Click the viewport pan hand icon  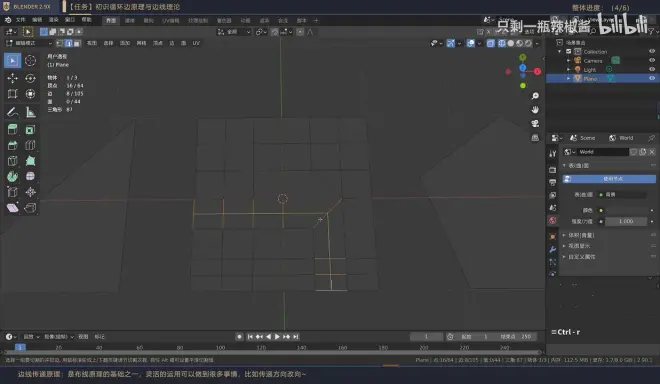point(535,110)
